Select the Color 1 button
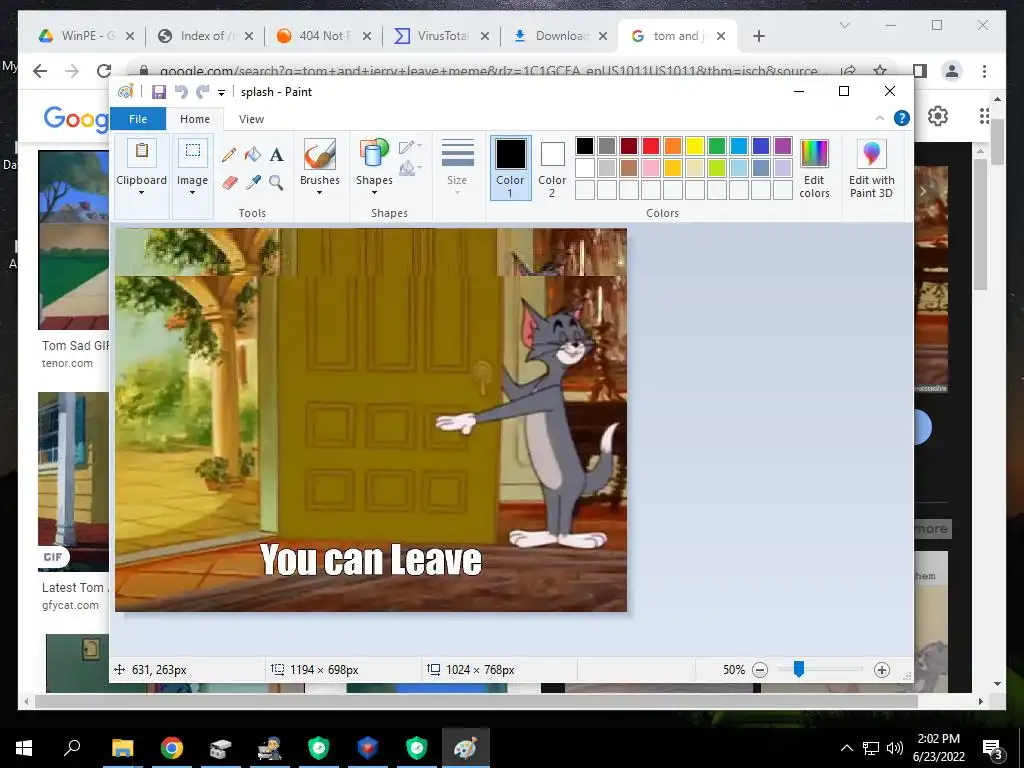 pyautogui.click(x=510, y=167)
